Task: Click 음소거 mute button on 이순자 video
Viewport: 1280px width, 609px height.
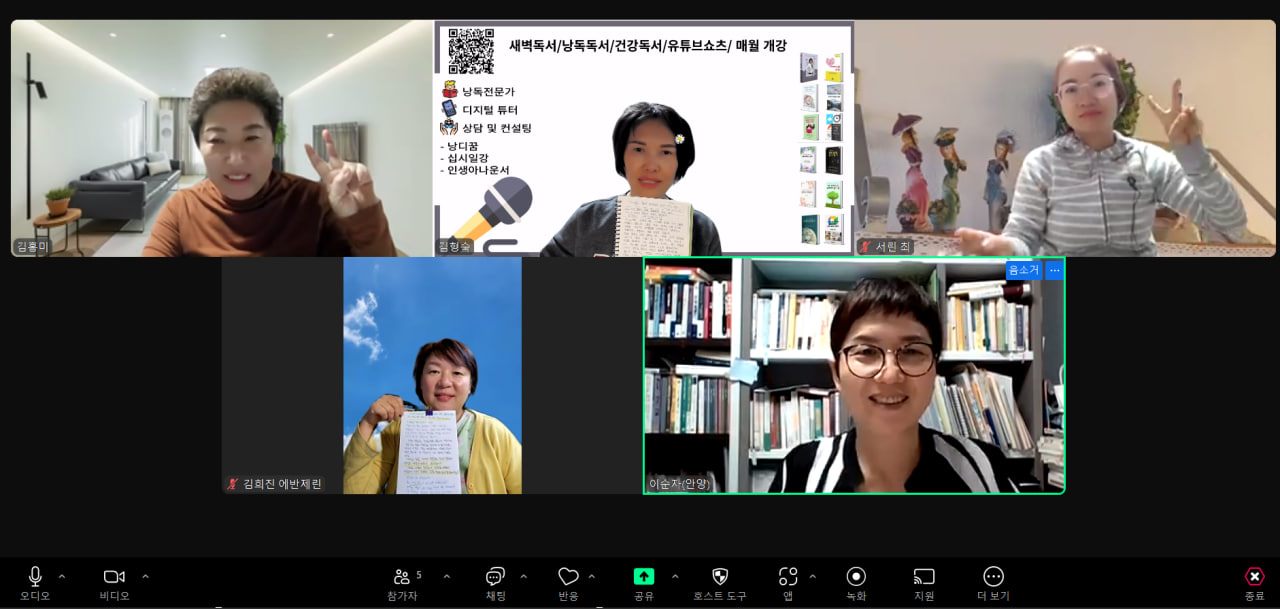Action: point(1024,270)
